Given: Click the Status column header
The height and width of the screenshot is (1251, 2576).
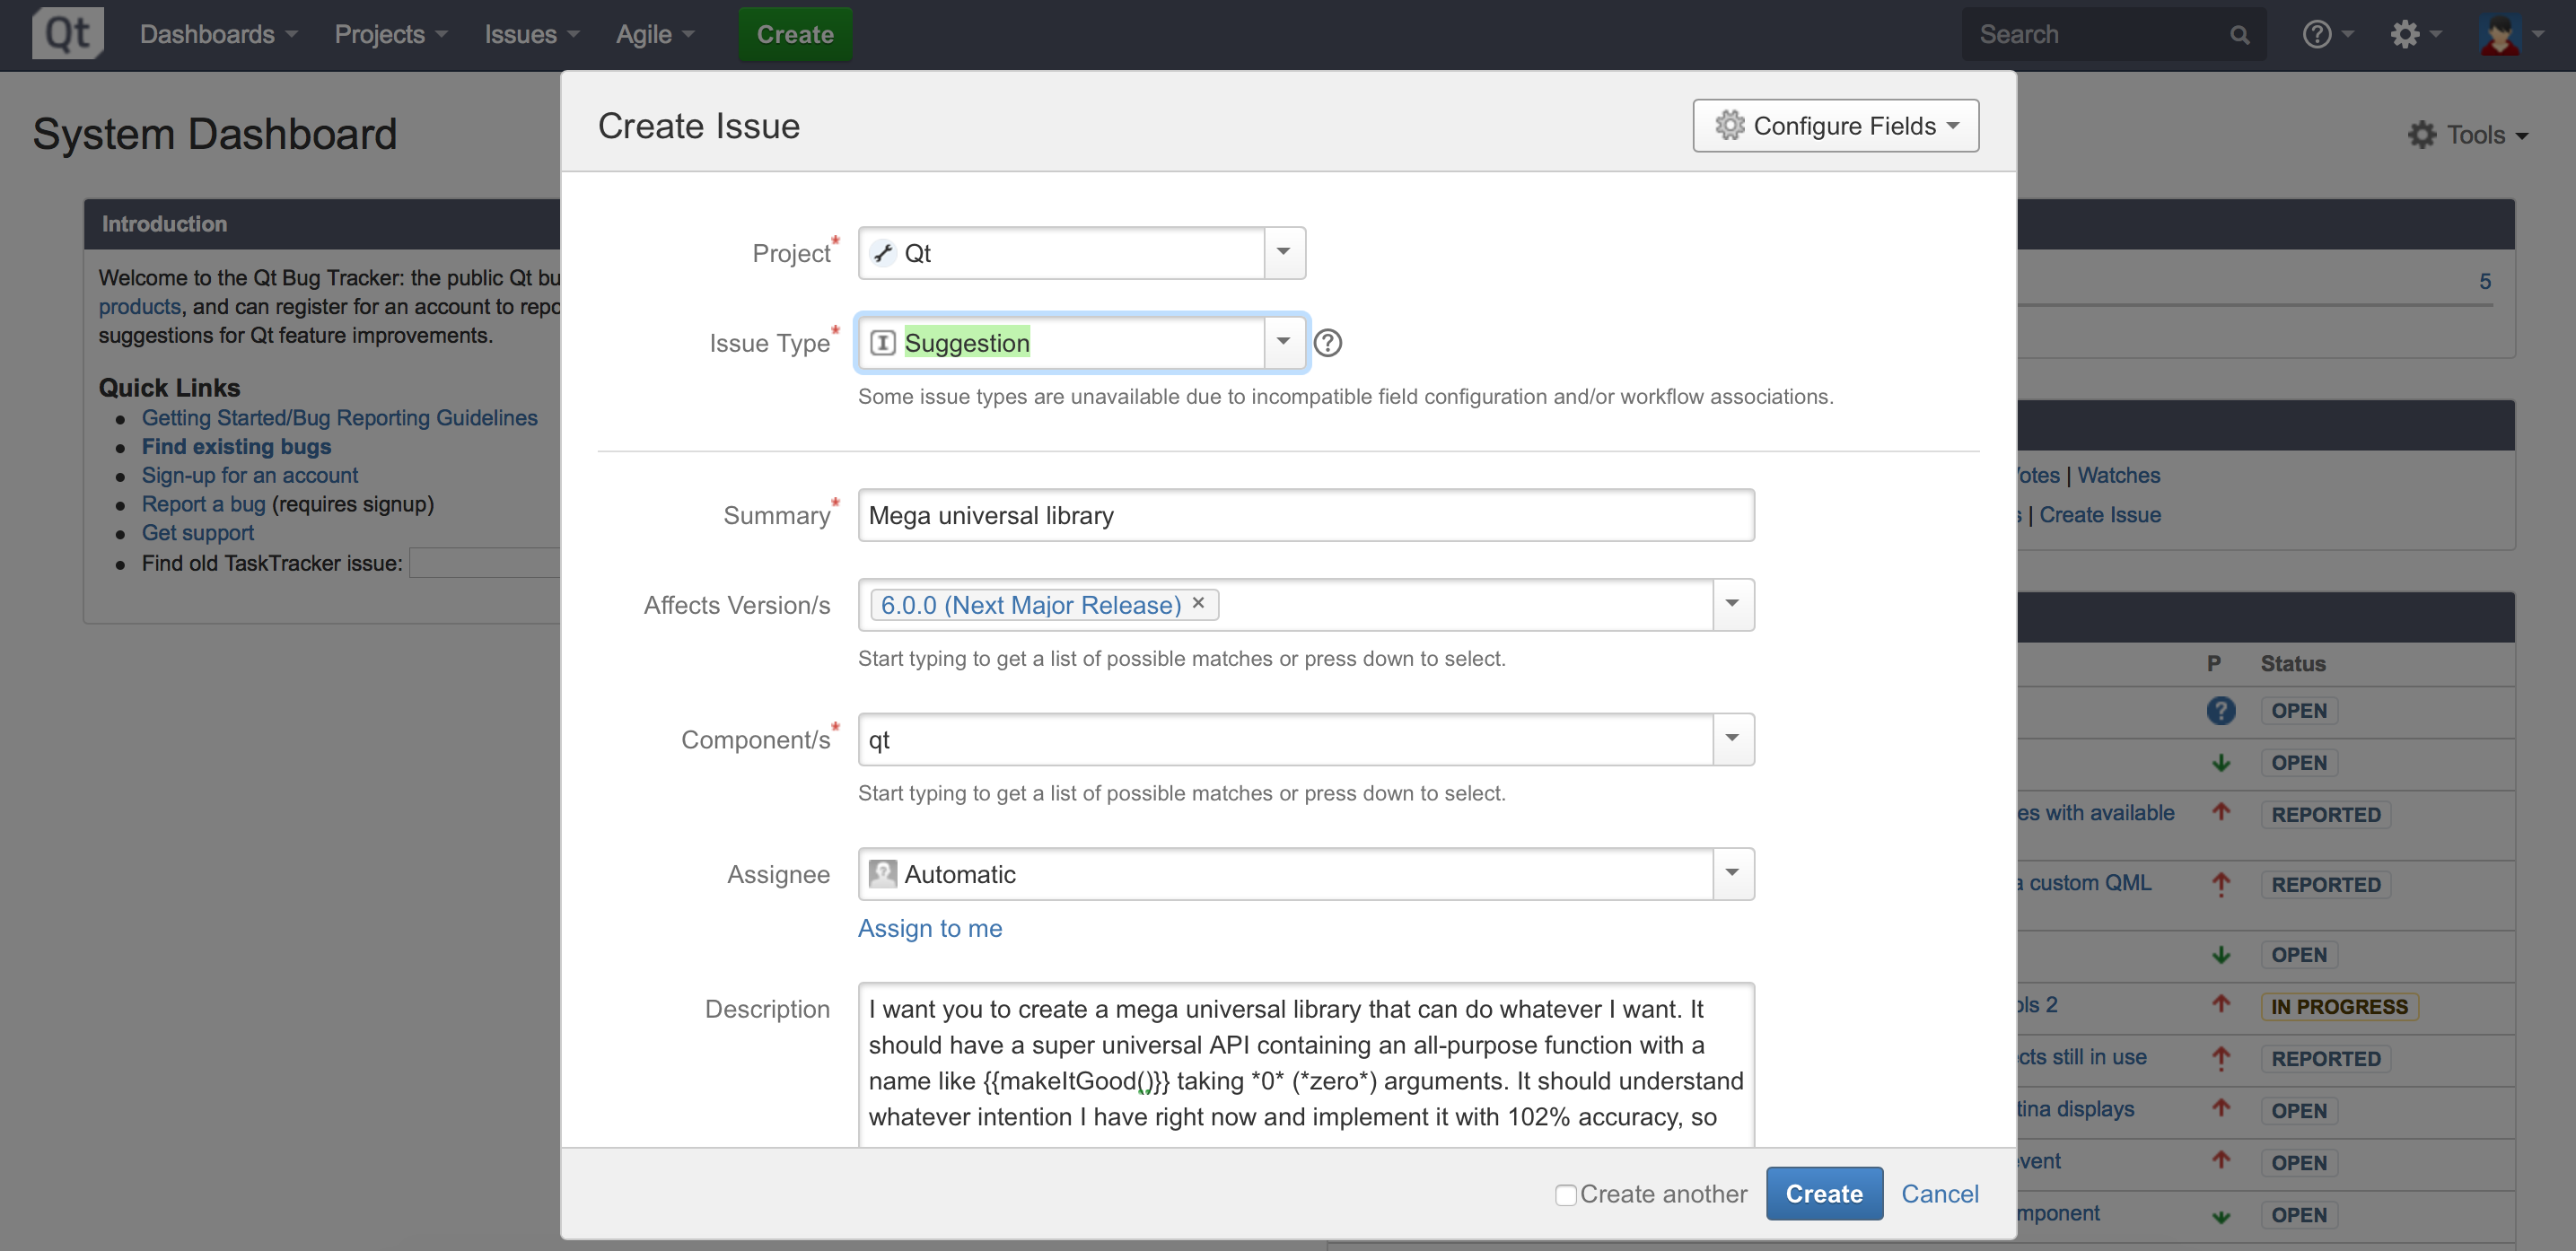Looking at the screenshot, I should coord(2292,663).
